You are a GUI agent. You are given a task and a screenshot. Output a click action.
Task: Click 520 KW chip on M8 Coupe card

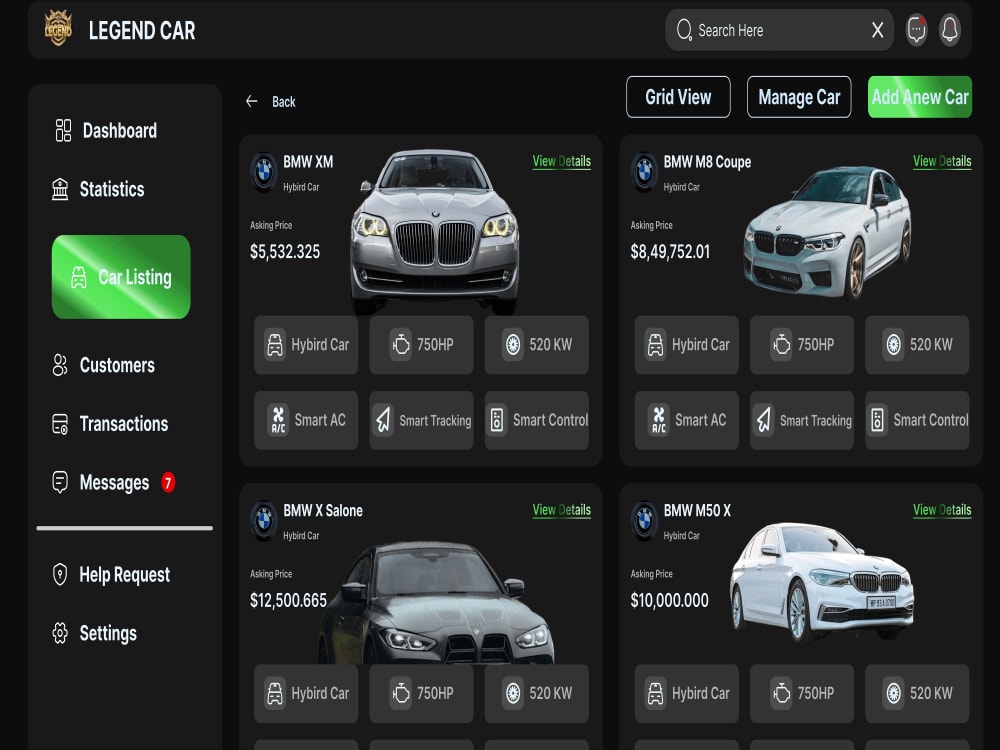point(917,345)
